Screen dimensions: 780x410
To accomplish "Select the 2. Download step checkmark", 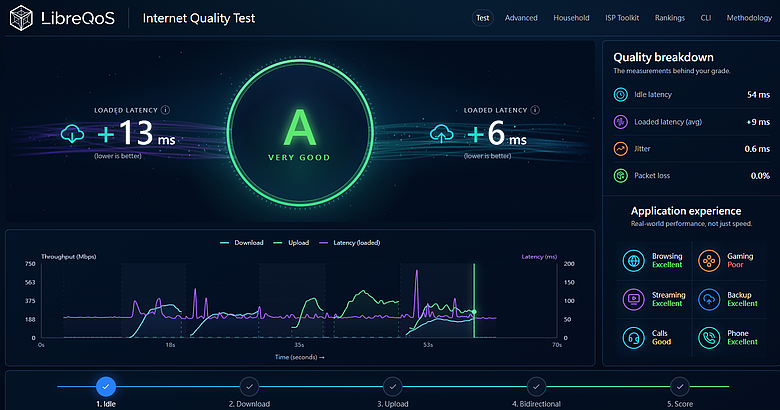I will click(249, 386).
